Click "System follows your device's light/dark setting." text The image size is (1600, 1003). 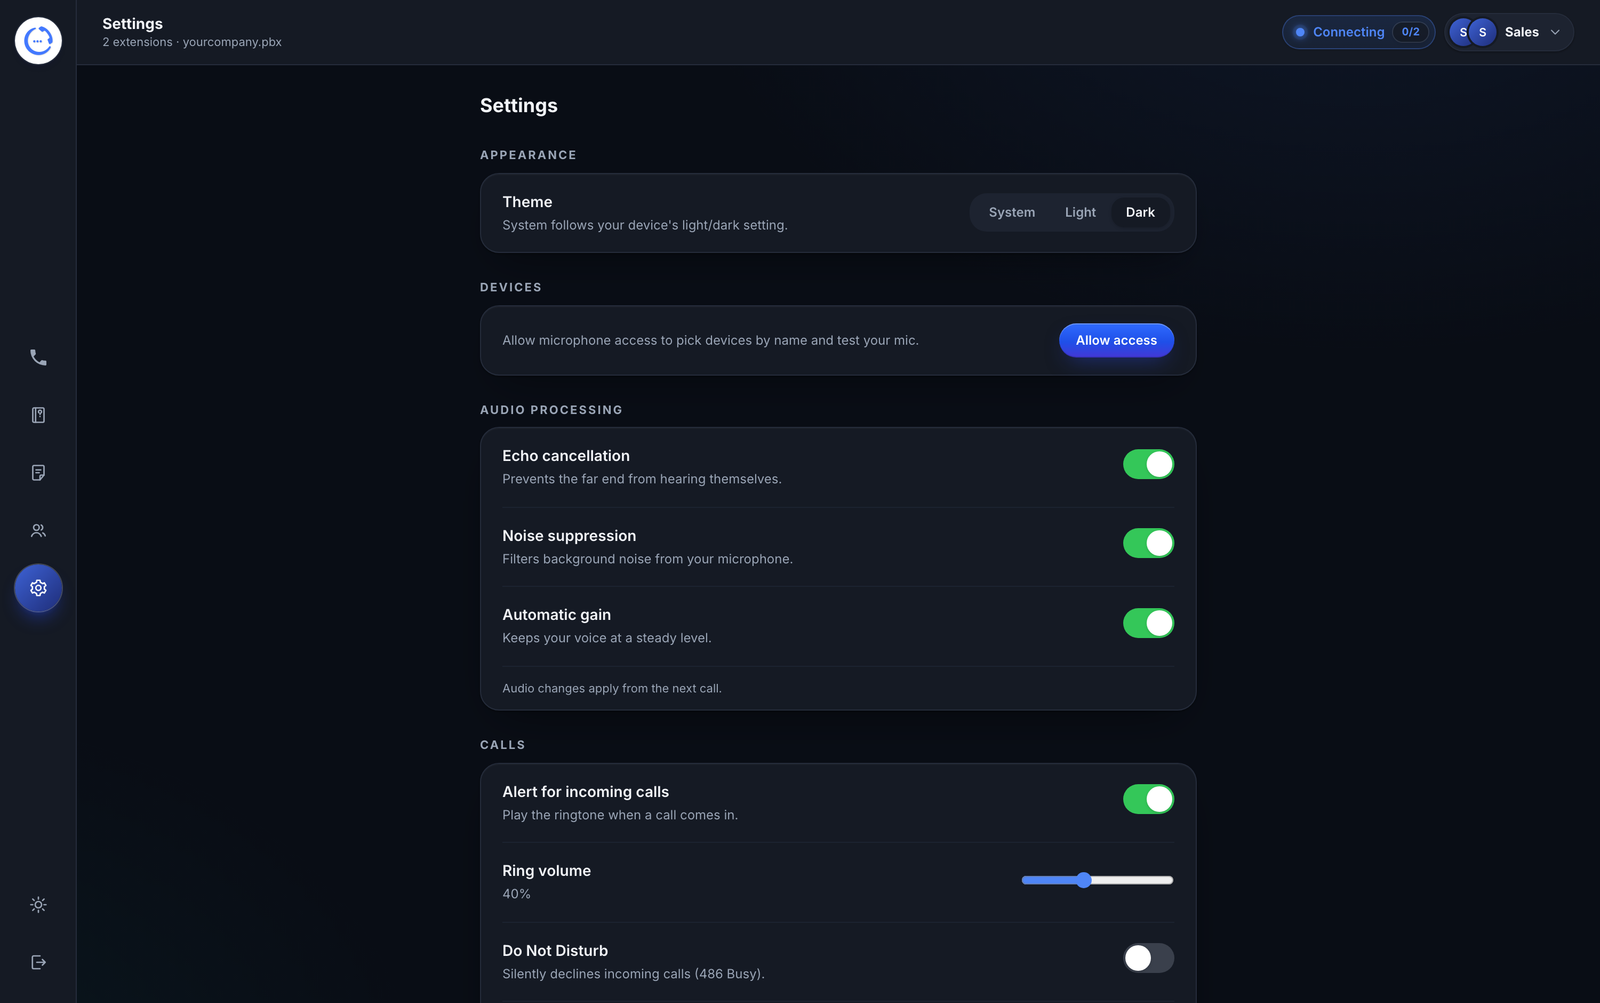(645, 225)
